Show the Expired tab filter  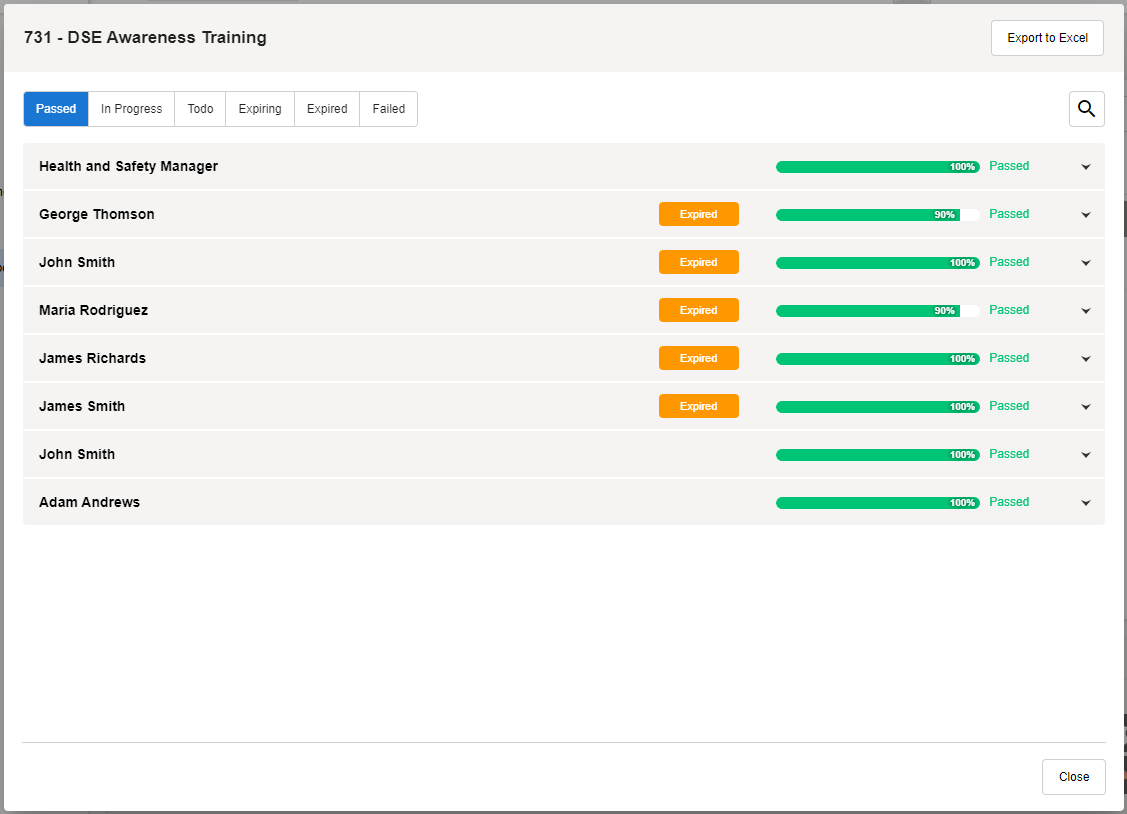click(x=327, y=109)
